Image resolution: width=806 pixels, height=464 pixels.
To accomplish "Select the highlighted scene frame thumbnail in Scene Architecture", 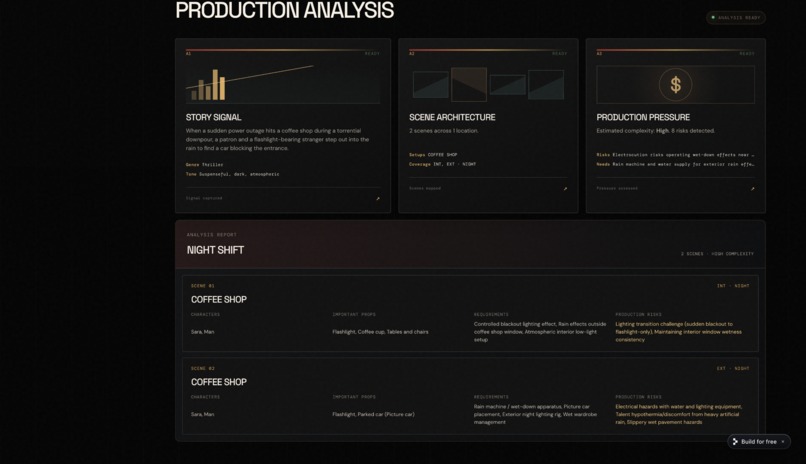I will [x=469, y=84].
